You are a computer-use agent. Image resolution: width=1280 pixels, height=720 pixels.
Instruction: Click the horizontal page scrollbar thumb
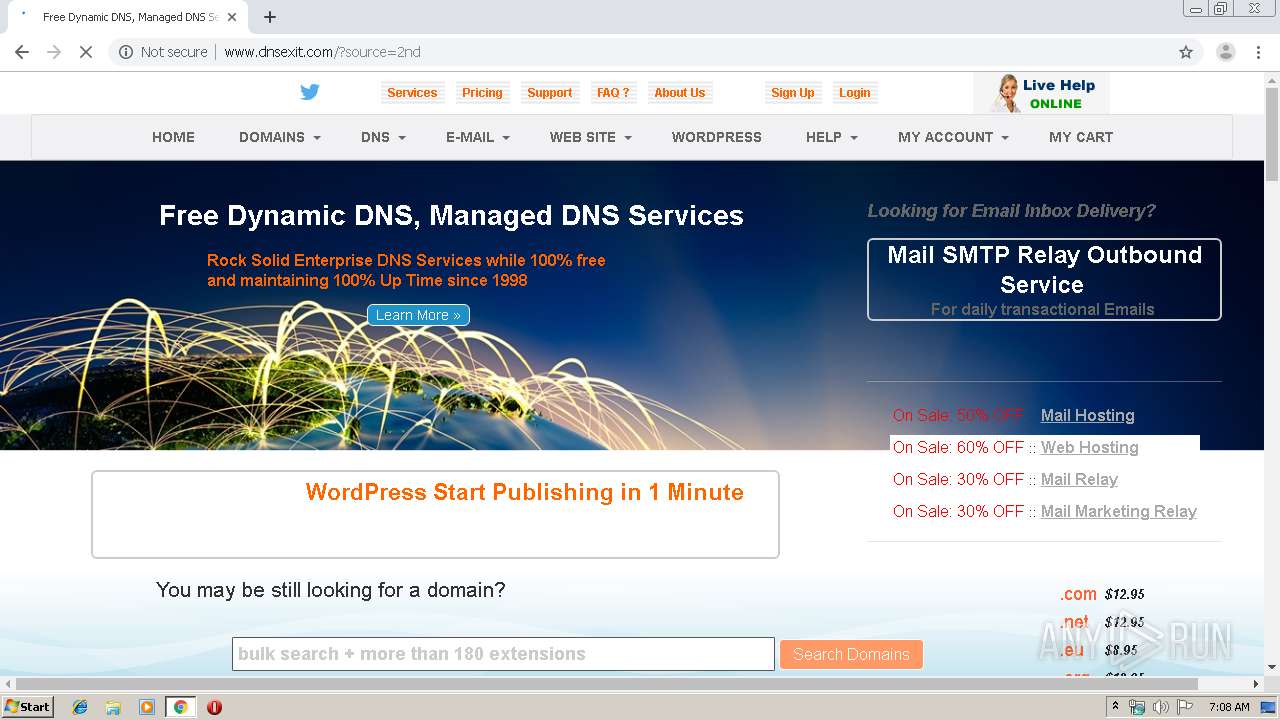tap(605, 684)
